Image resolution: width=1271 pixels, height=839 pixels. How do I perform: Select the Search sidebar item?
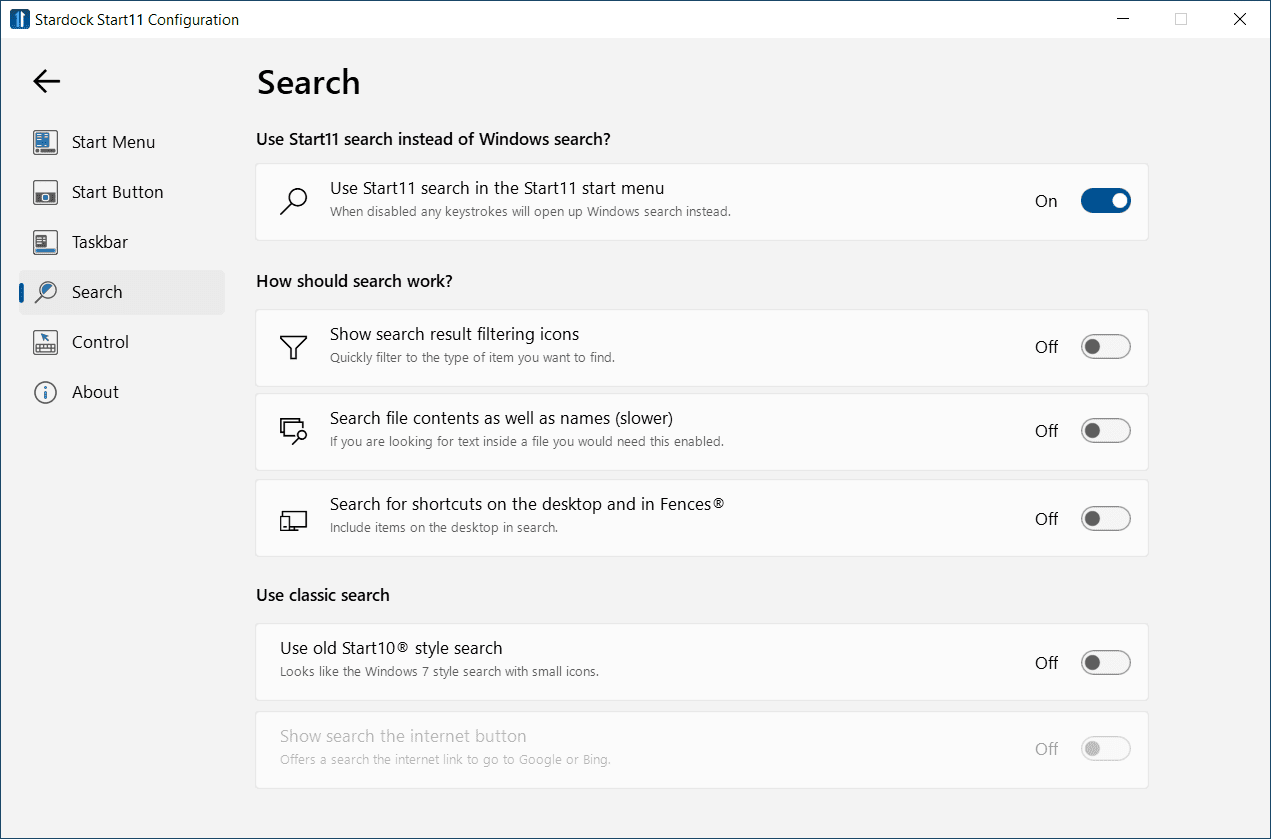point(97,292)
